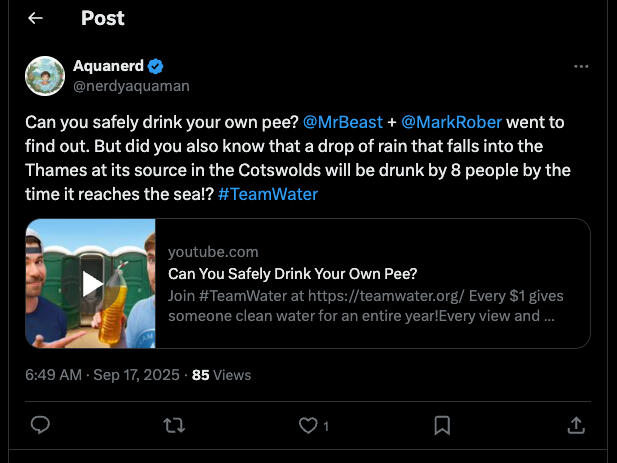
Task: Open the @MrBeast mention link
Action: click(342, 122)
